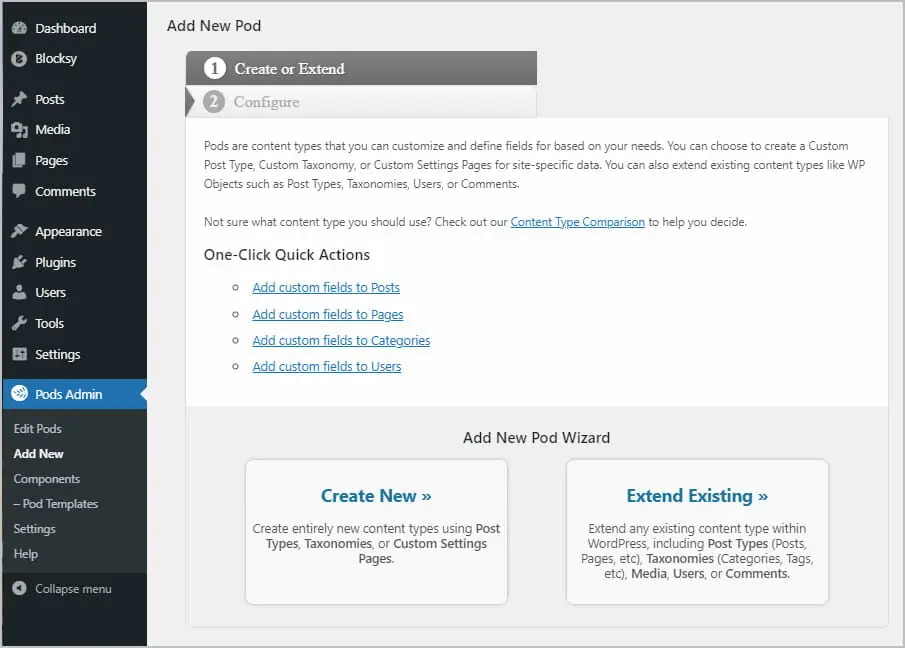Open Pods Settings submenu item
905x648 pixels.
[35, 529]
